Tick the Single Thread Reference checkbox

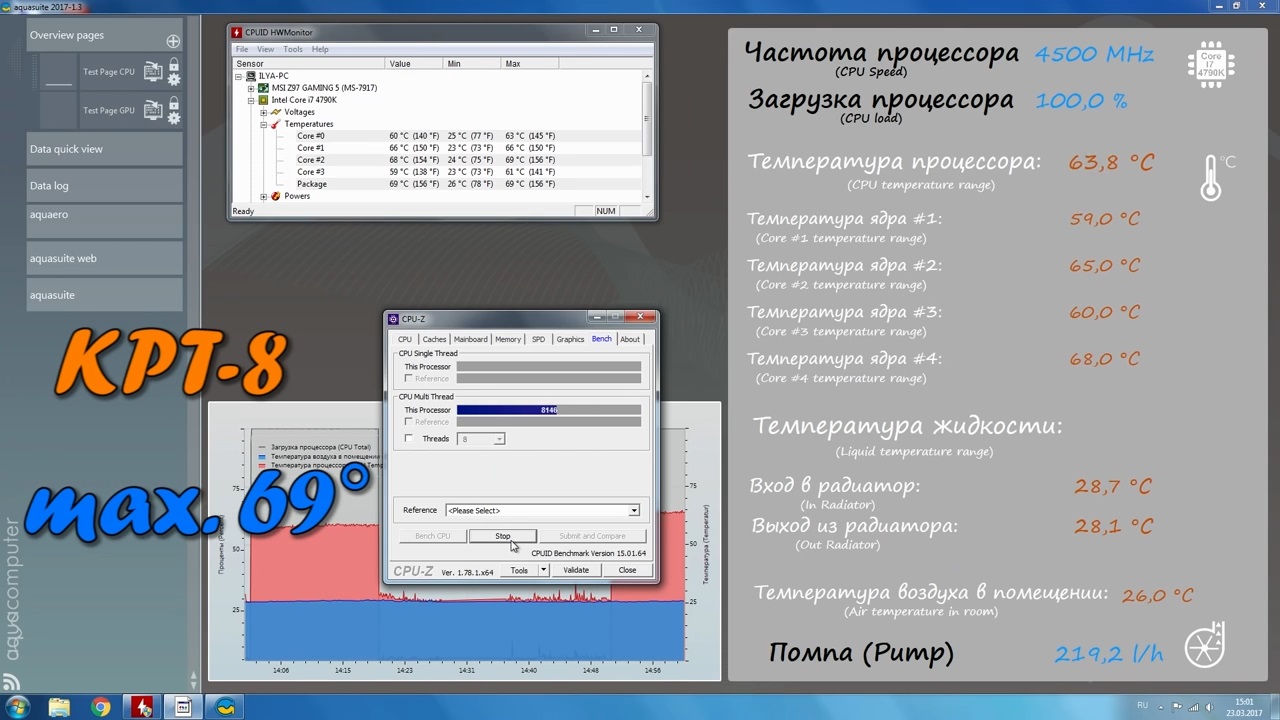point(408,379)
